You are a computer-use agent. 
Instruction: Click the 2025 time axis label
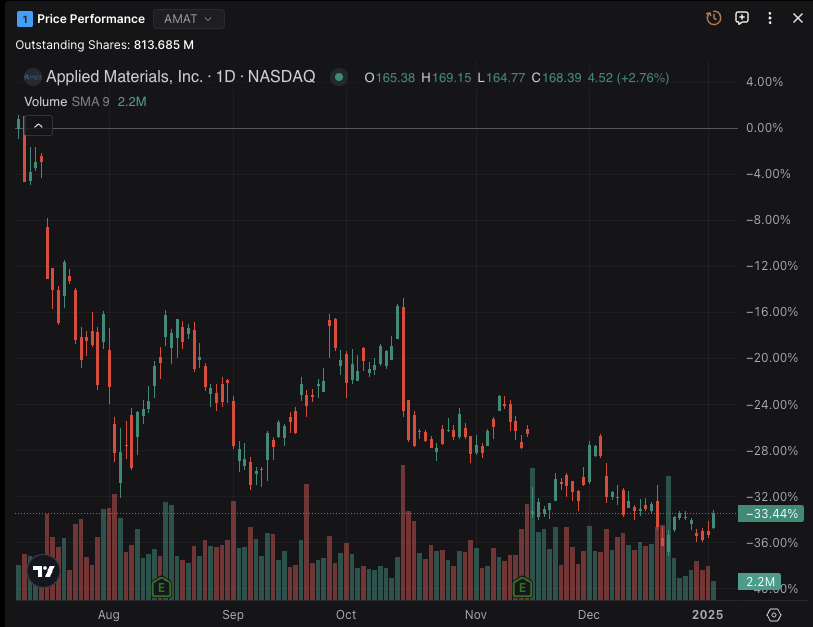coord(707,615)
